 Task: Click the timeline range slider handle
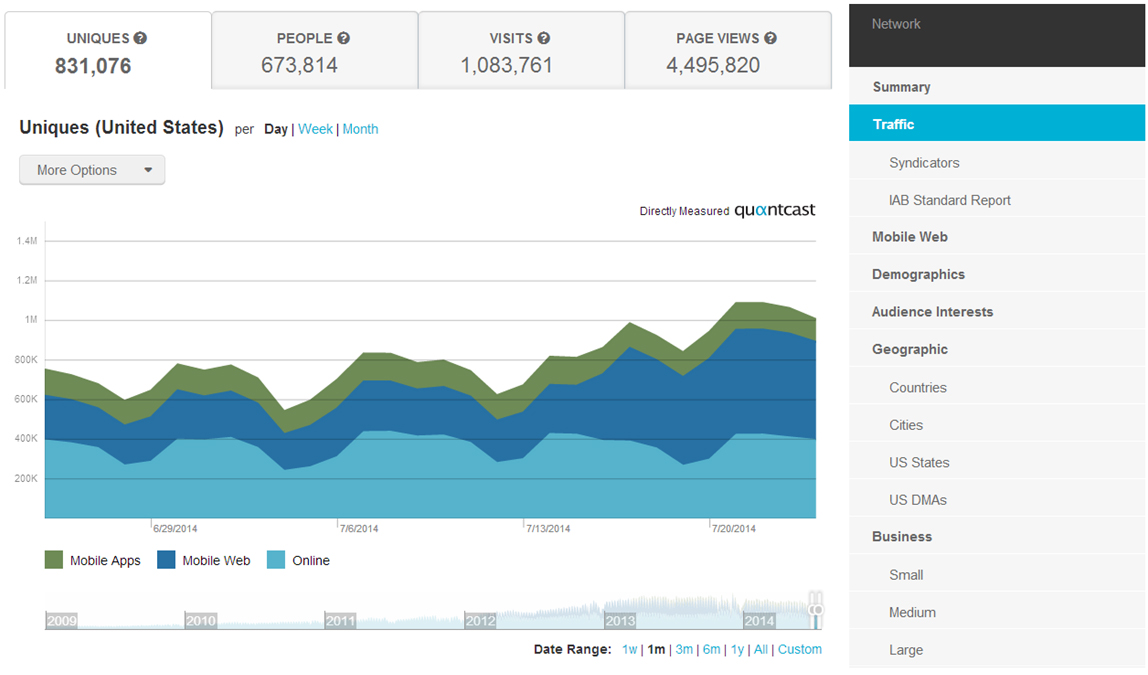click(x=816, y=607)
